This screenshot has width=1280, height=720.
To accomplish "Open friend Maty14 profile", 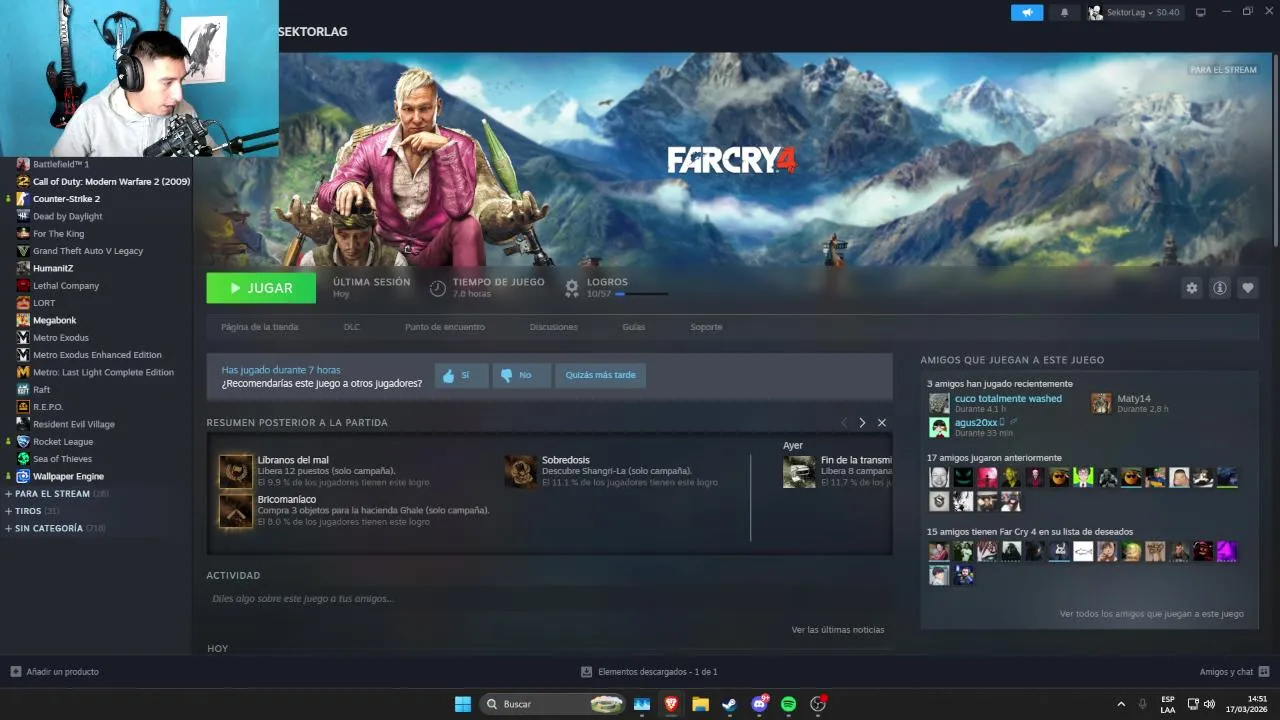I will click(x=1134, y=399).
